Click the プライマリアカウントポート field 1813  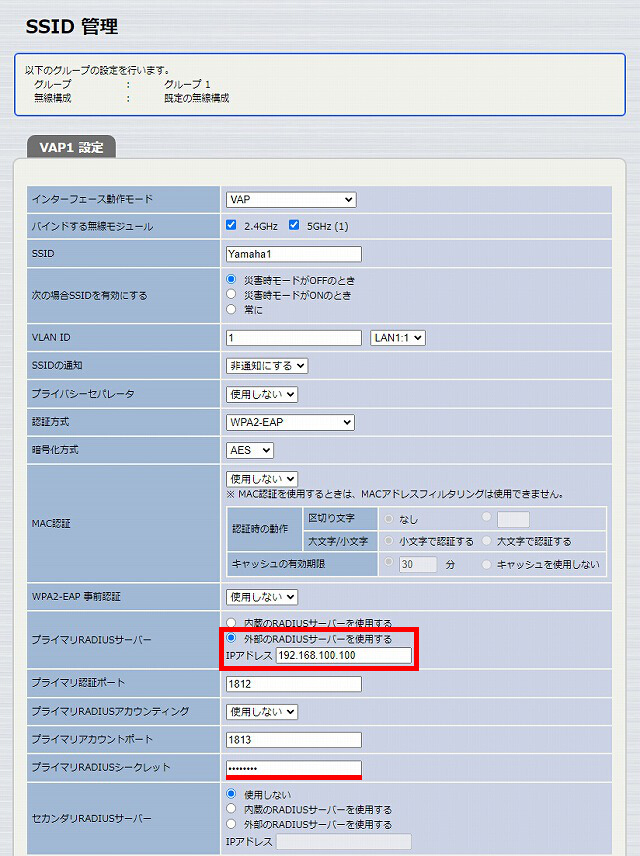point(294,740)
